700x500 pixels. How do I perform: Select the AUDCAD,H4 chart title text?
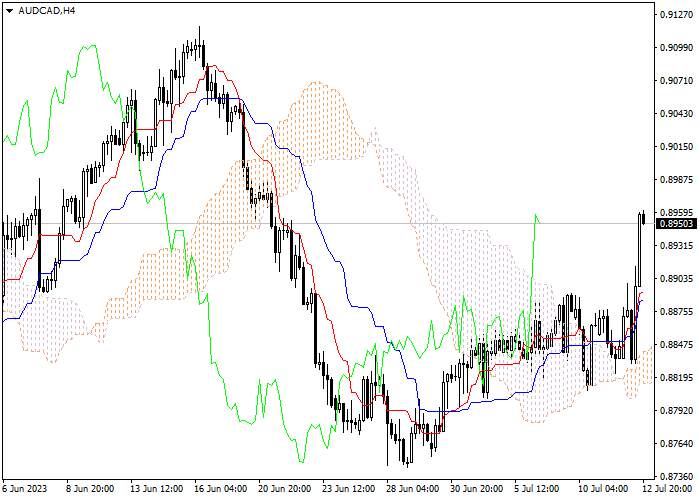tap(47, 11)
